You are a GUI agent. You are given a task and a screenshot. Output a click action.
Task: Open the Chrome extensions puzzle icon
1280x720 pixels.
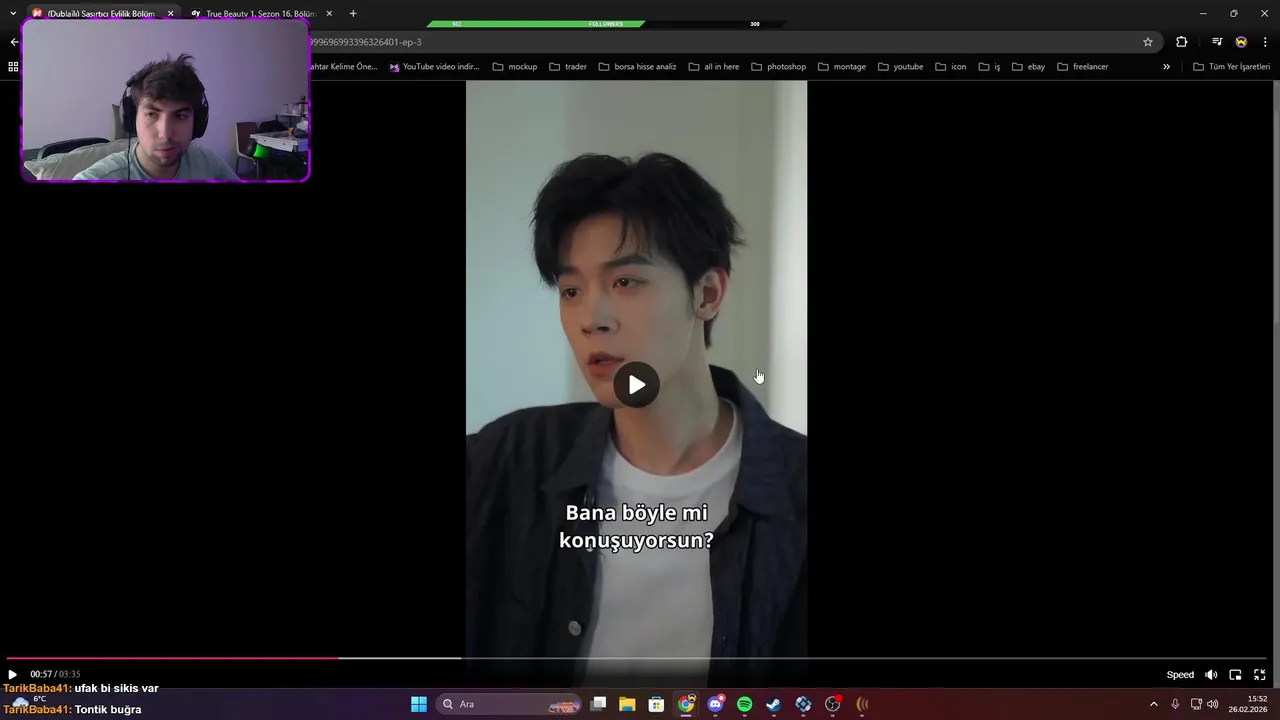pyautogui.click(x=1182, y=42)
